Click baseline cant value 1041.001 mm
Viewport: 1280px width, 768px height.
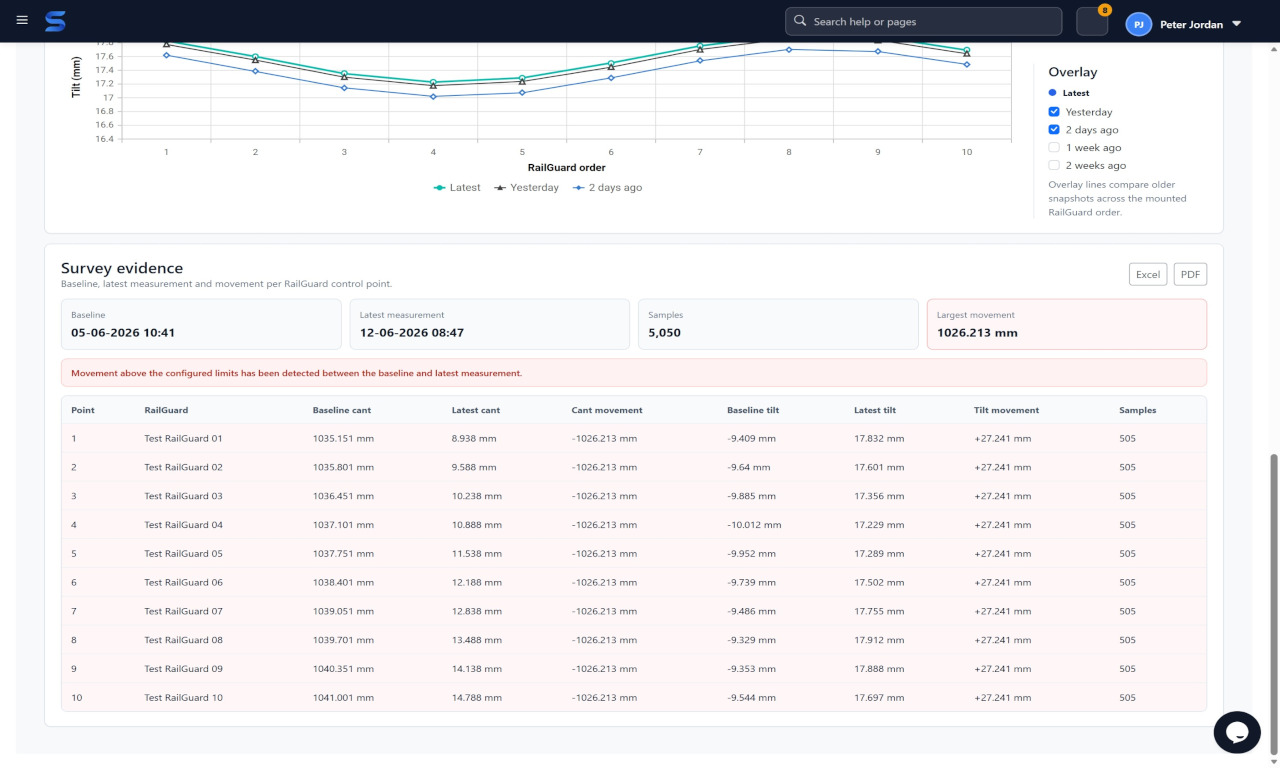coord(343,698)
